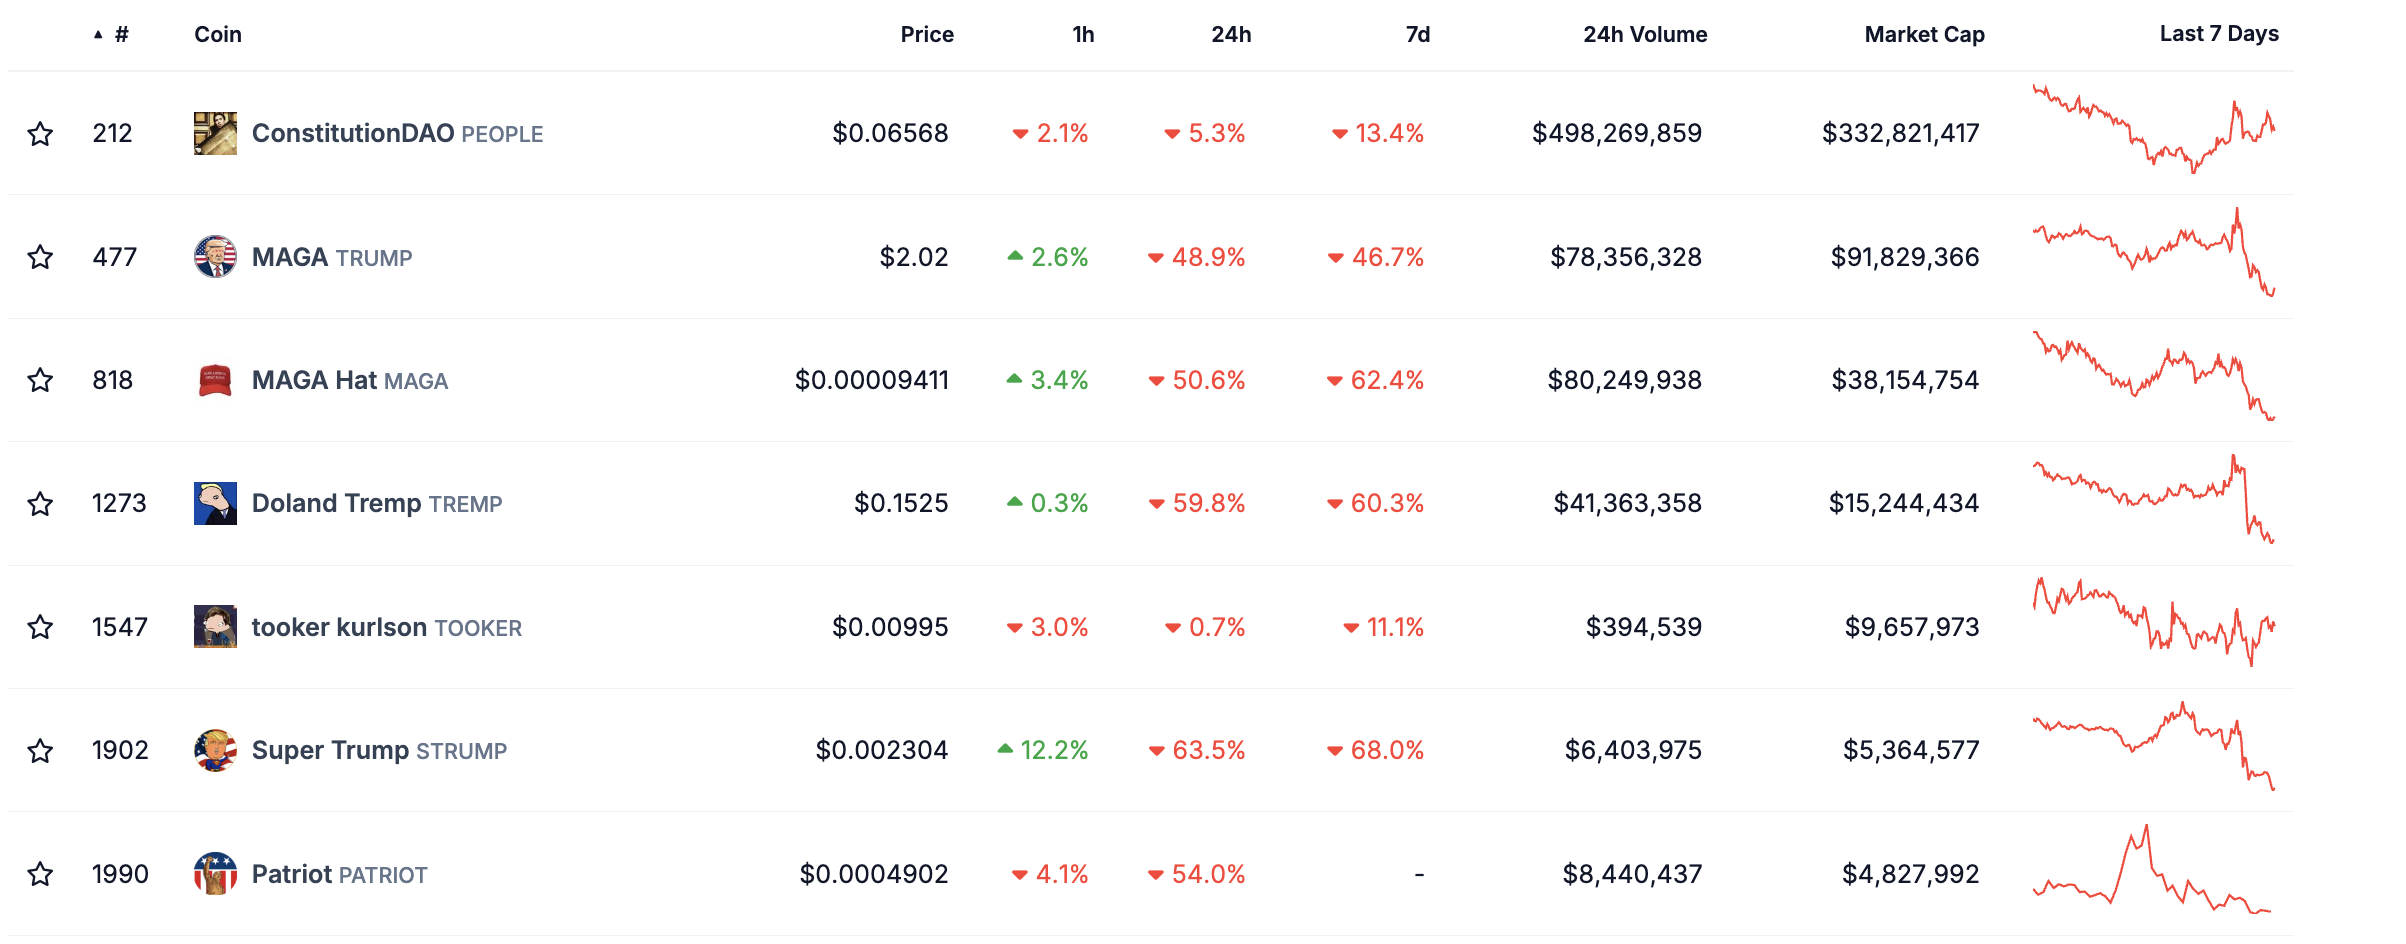Viewport: 2406px width, 944px height.
Task: Click the Super Trump coin logo
Action: tap(215, 750)
